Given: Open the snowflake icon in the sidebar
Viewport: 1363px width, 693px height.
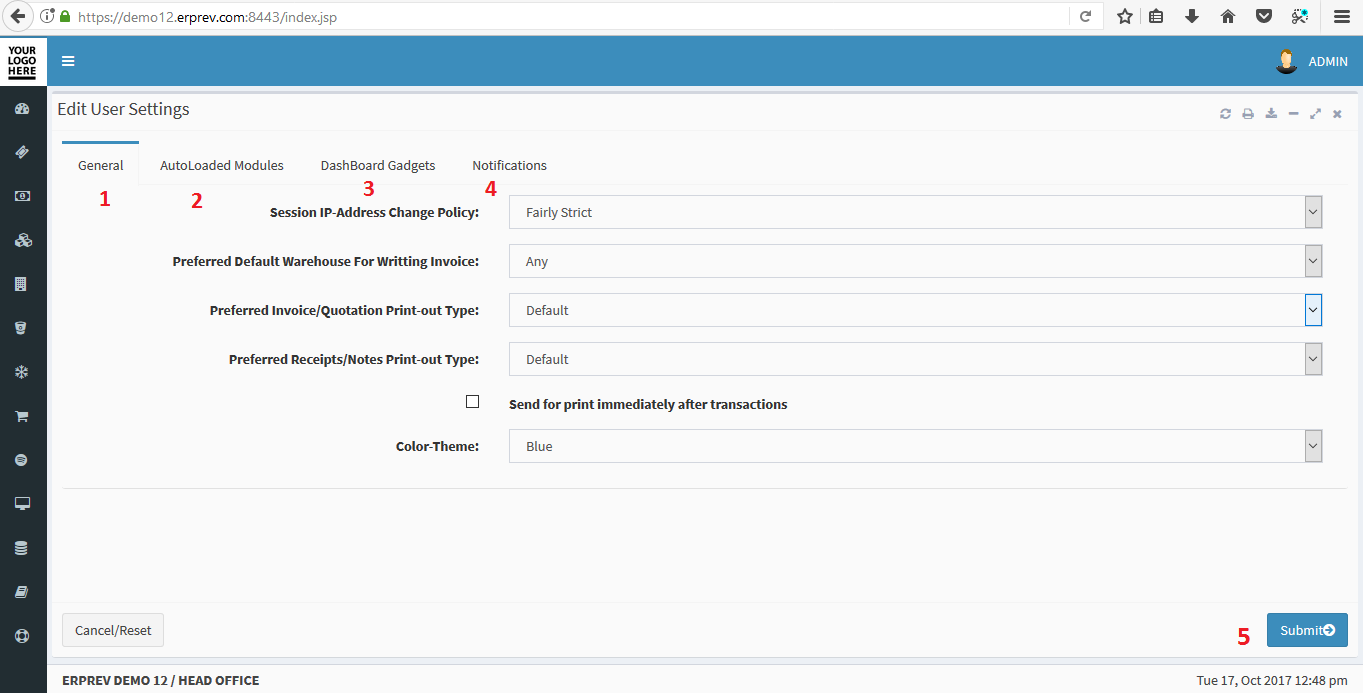Looking at the screenshot, I should pos(22,372).
